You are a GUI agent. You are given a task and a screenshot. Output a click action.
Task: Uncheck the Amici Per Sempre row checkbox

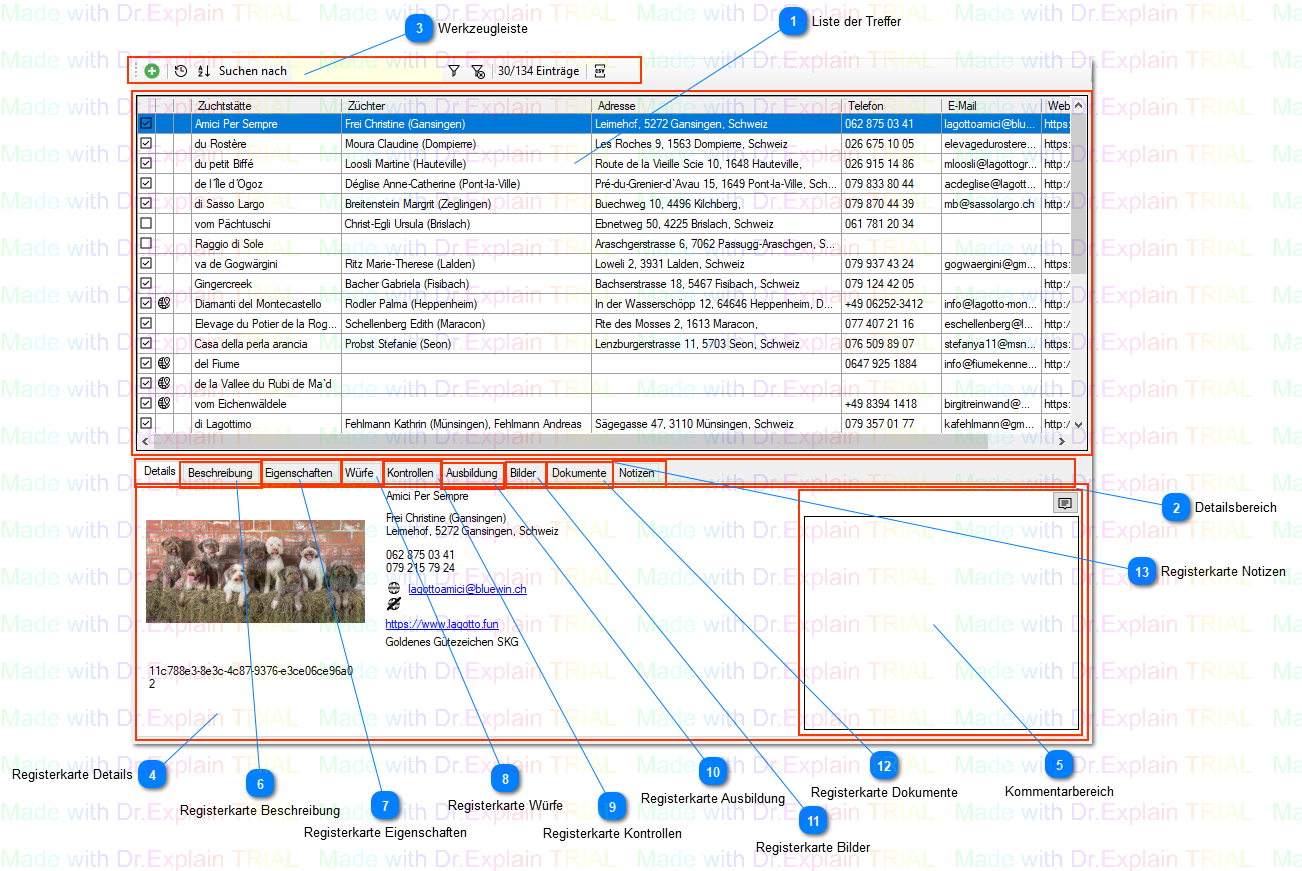[x=146, y=124]
